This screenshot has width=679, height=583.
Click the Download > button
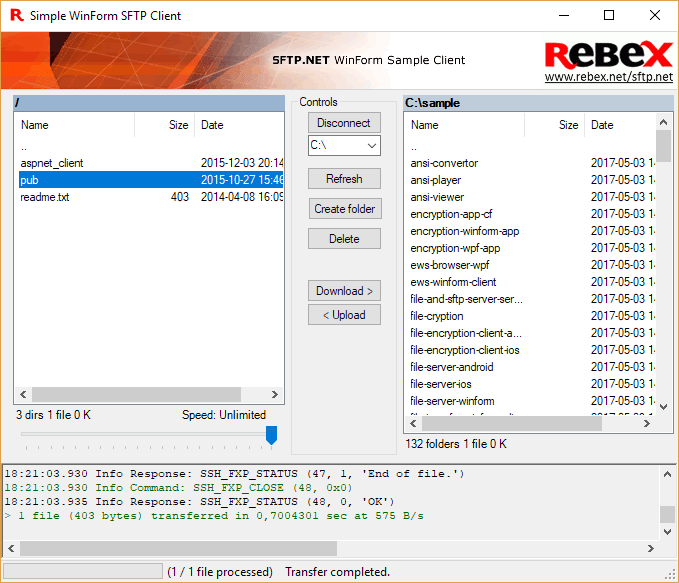click(x=344, y=291)
